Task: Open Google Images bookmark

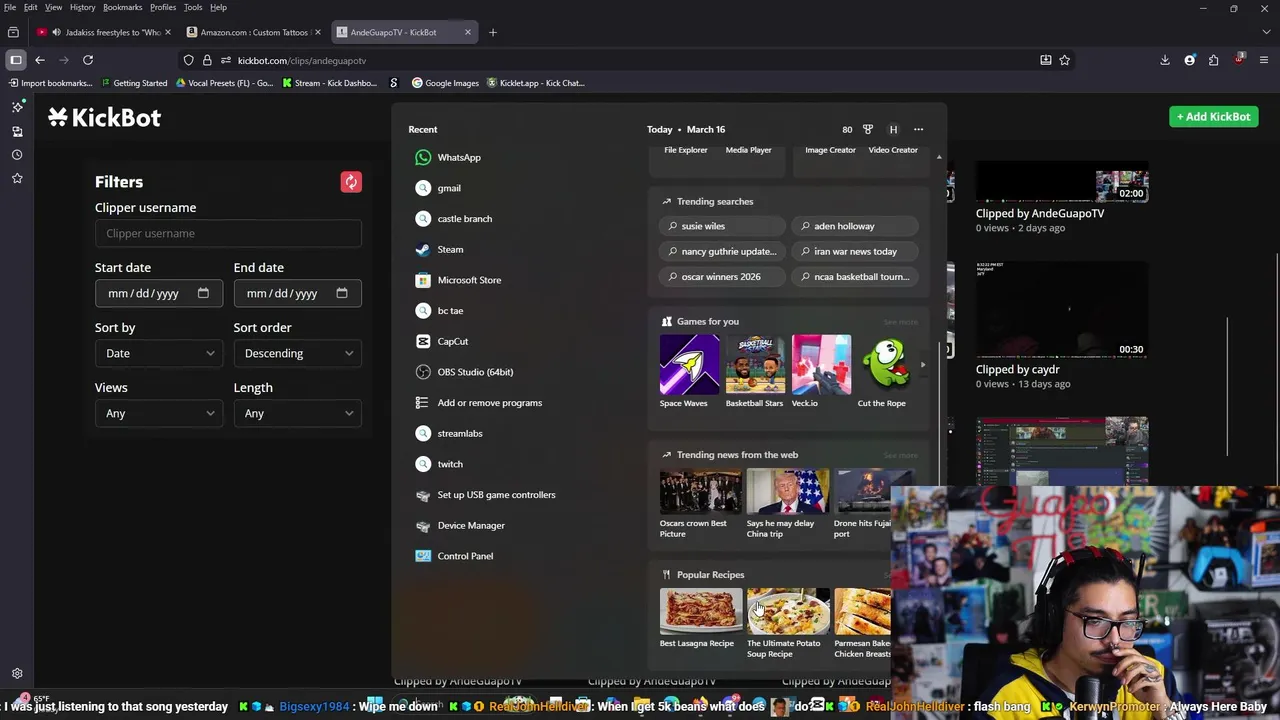Action: (x=445, y=83)
